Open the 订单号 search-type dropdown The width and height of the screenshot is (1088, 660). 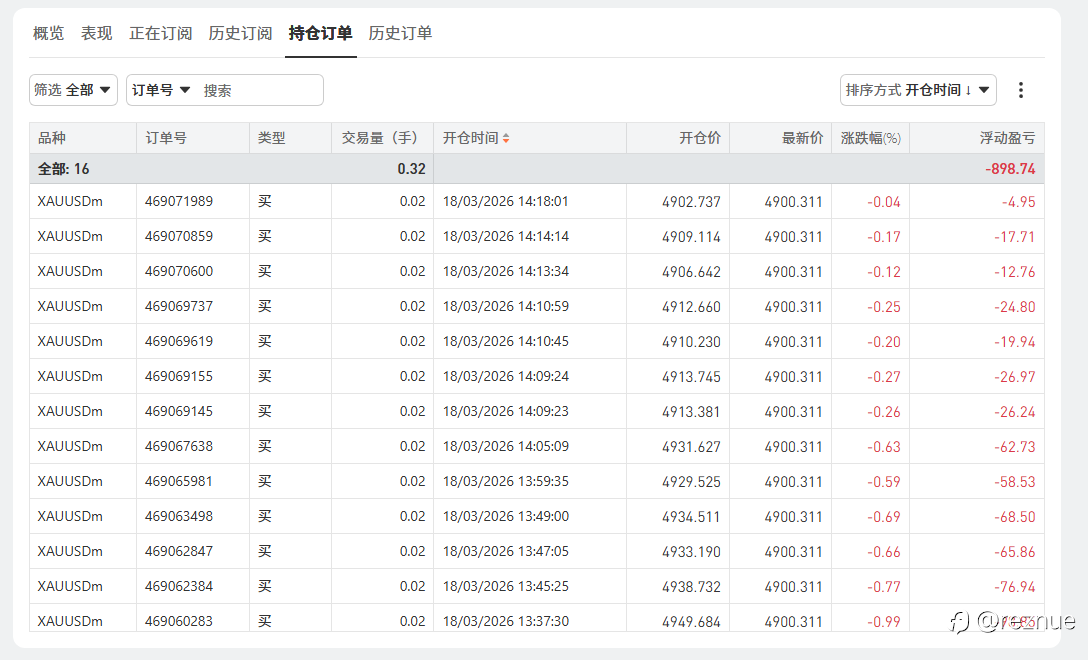click(161, 90)
